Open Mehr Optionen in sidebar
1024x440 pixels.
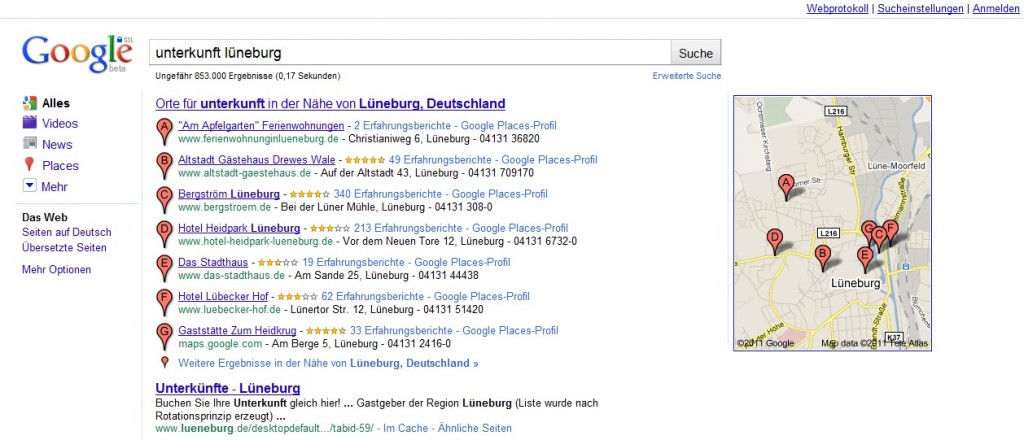click(57, 270)
